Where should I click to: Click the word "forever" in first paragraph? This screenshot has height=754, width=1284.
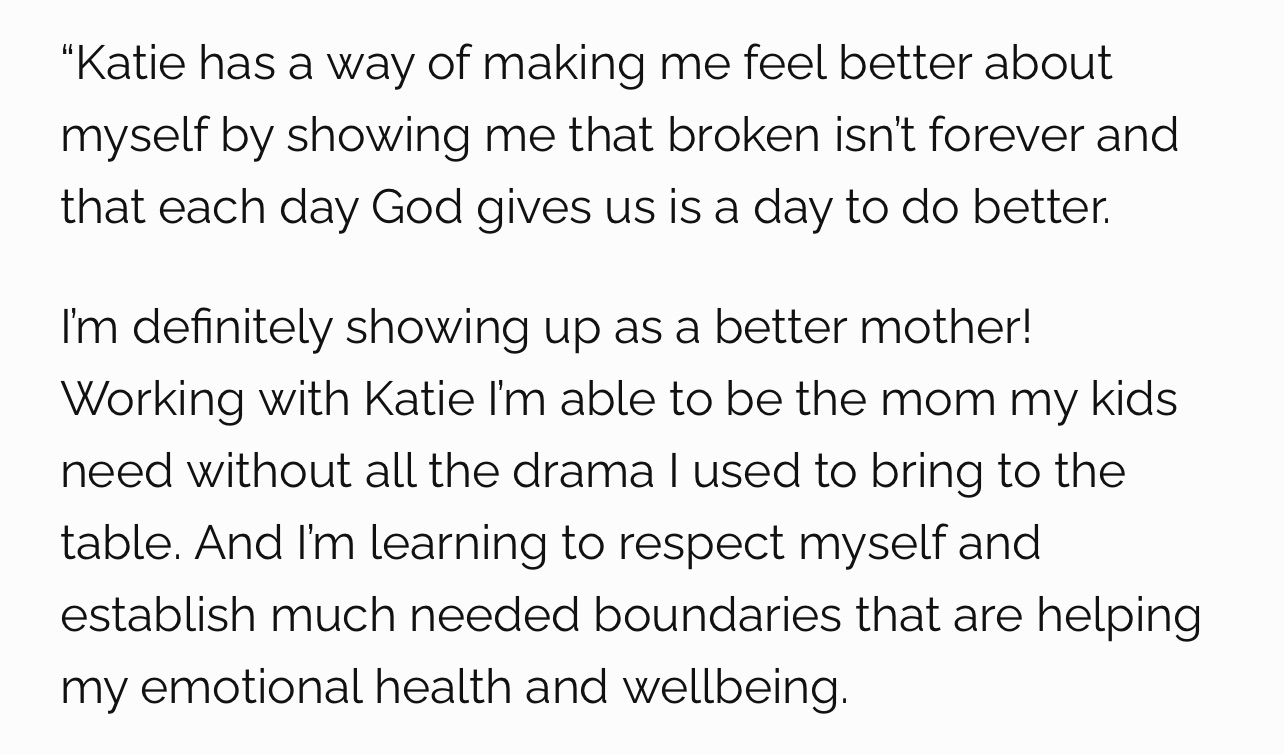point(1006,135)
